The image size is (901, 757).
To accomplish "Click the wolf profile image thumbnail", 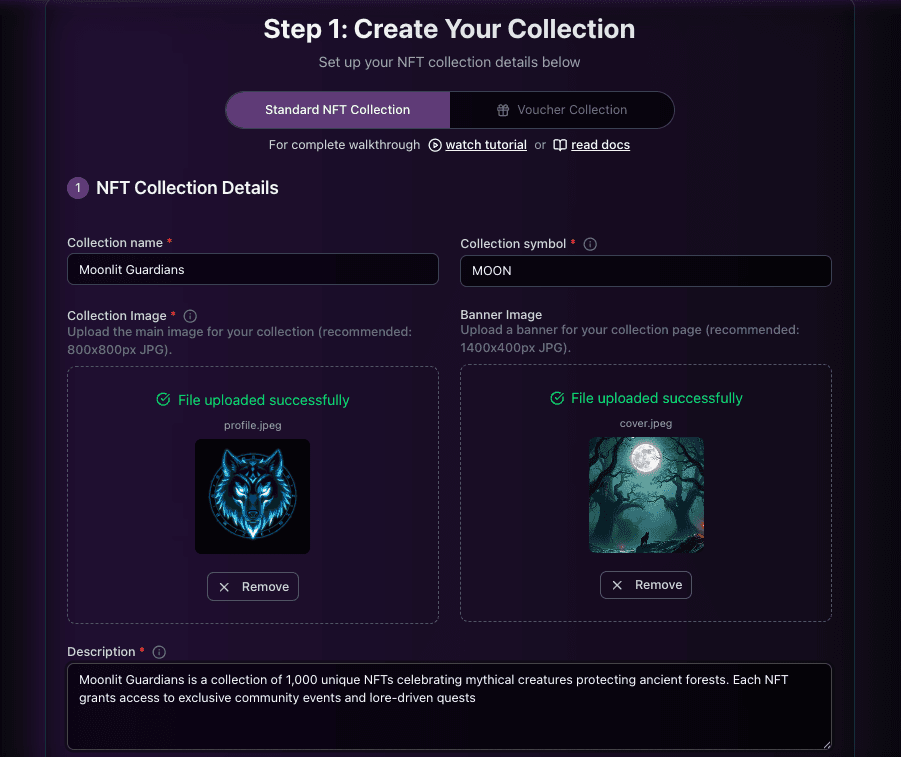I will click(252, 496).
